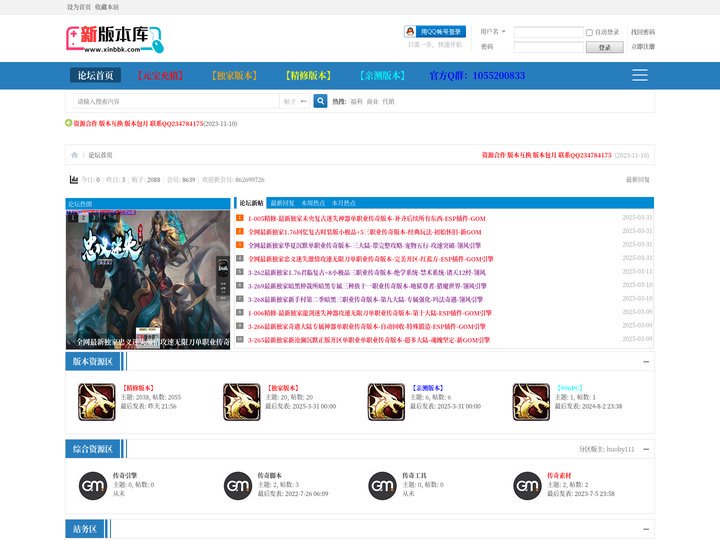This screenshot has width=720, height=540.
Task: Click the 代销 hot search keyword
Action: click(388, 101)
